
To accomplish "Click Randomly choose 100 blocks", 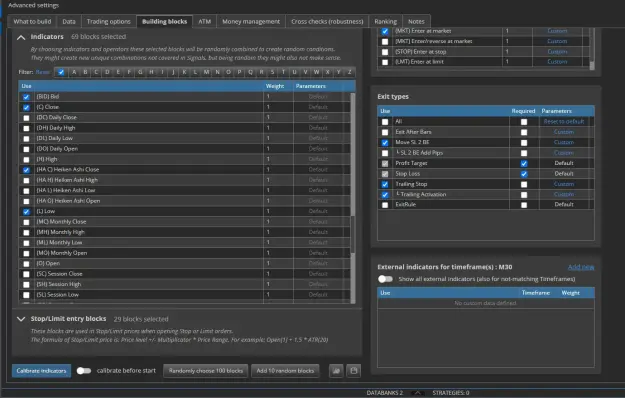I will pyautogui.click(x=206, y=371).
